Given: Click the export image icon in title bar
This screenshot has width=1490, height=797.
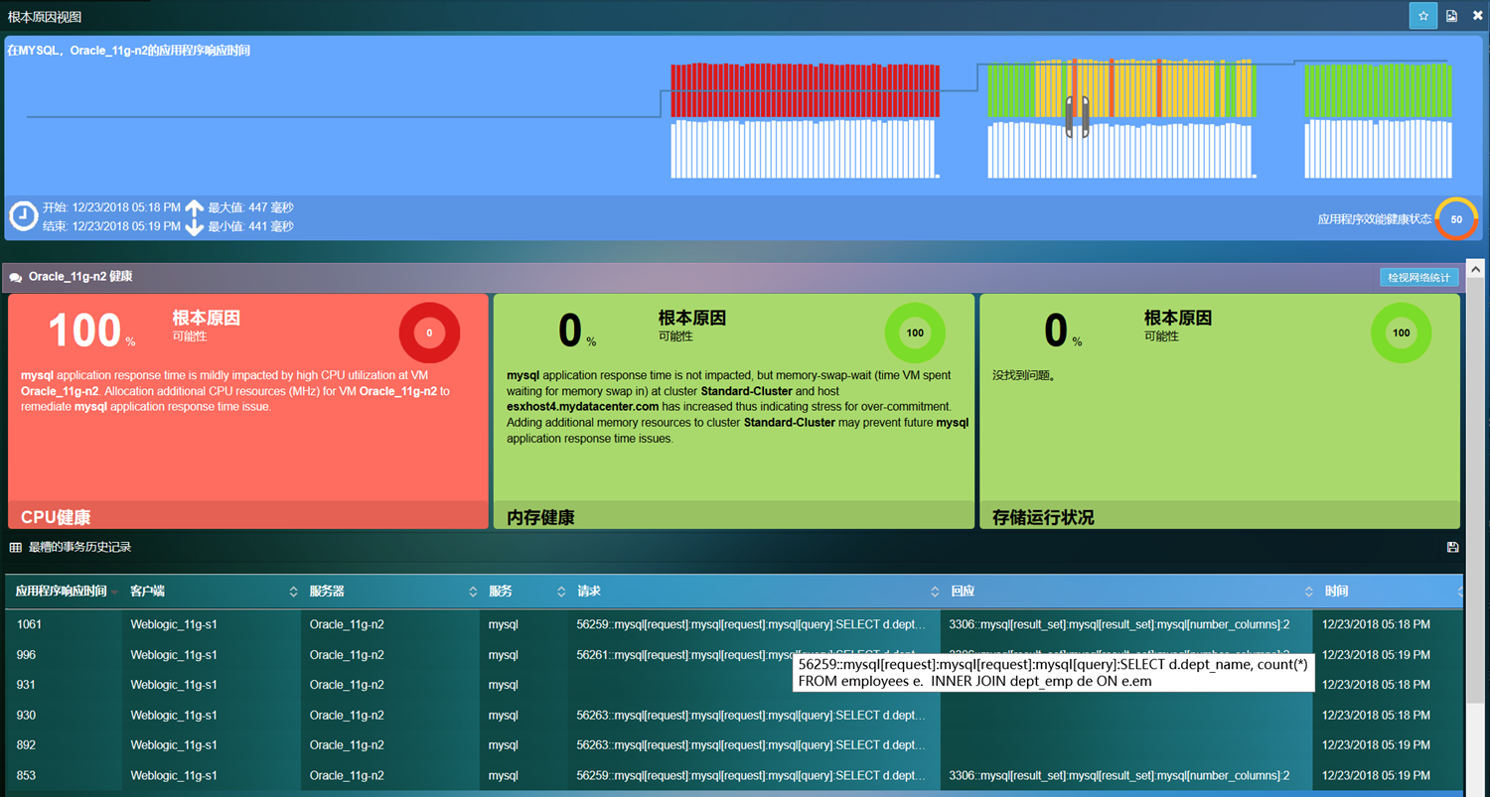Looking at the screenshot, I should (x=1452, y=16).
